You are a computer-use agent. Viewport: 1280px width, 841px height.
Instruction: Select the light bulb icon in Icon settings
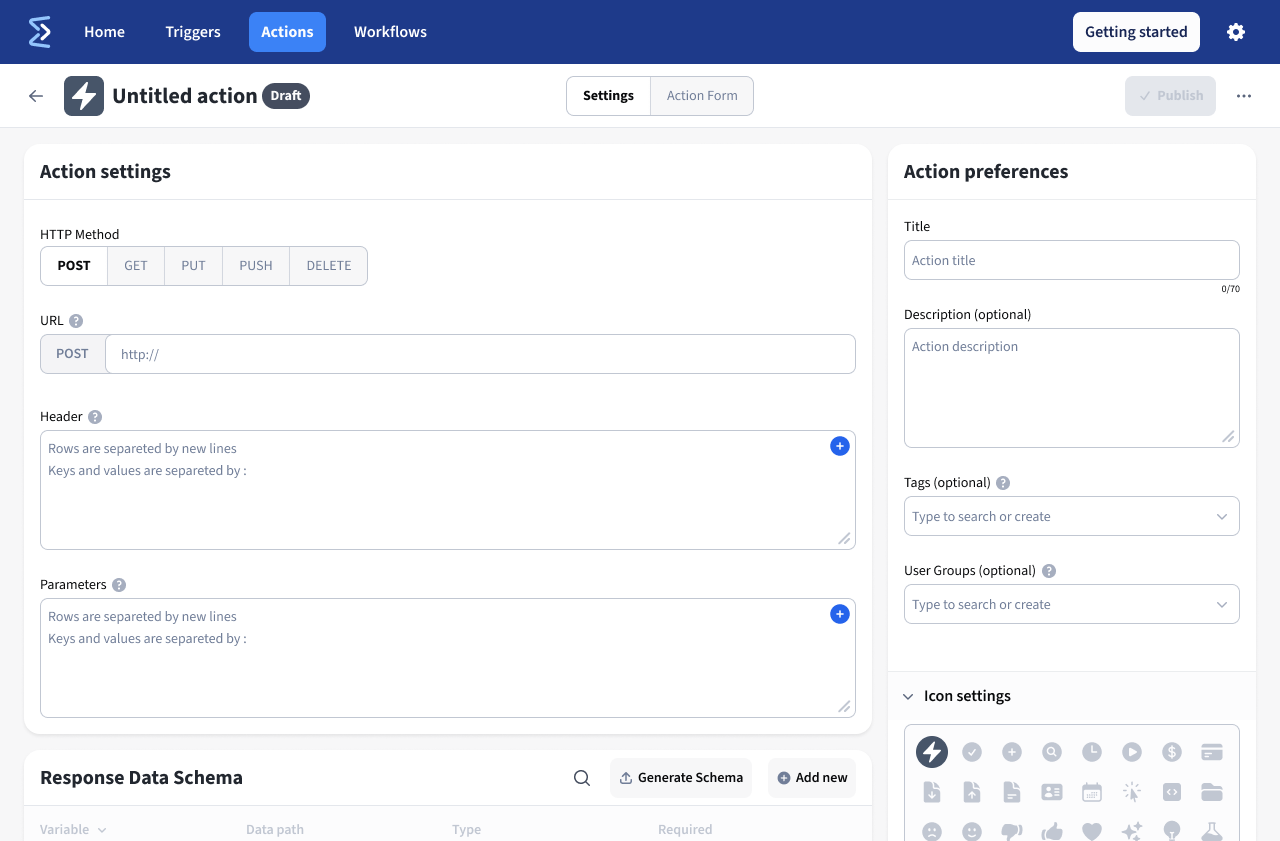[x=1172, y=832]
